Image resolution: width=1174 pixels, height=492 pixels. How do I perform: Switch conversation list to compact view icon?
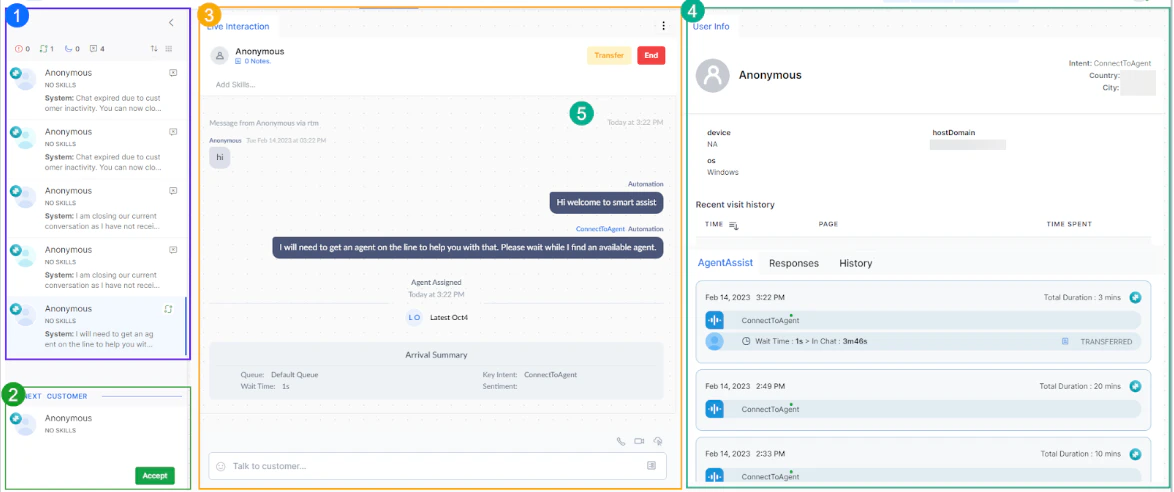(169, 49)
